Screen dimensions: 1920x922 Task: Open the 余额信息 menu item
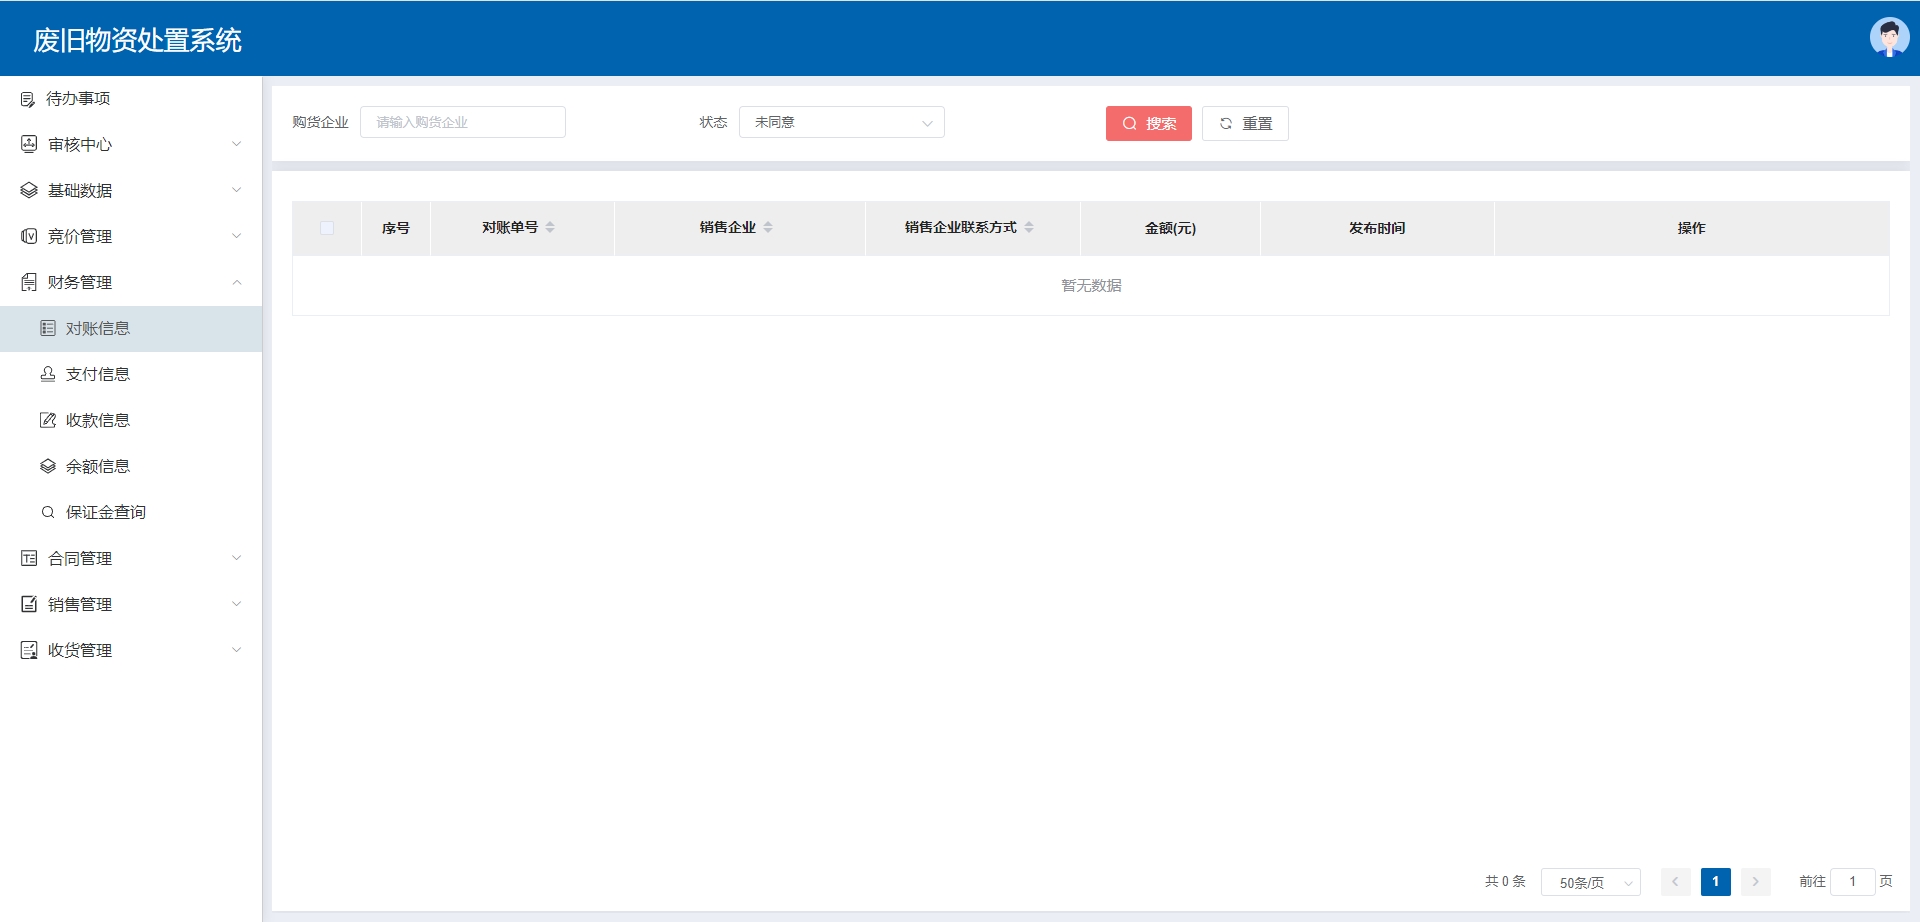(x=98, y=466)
